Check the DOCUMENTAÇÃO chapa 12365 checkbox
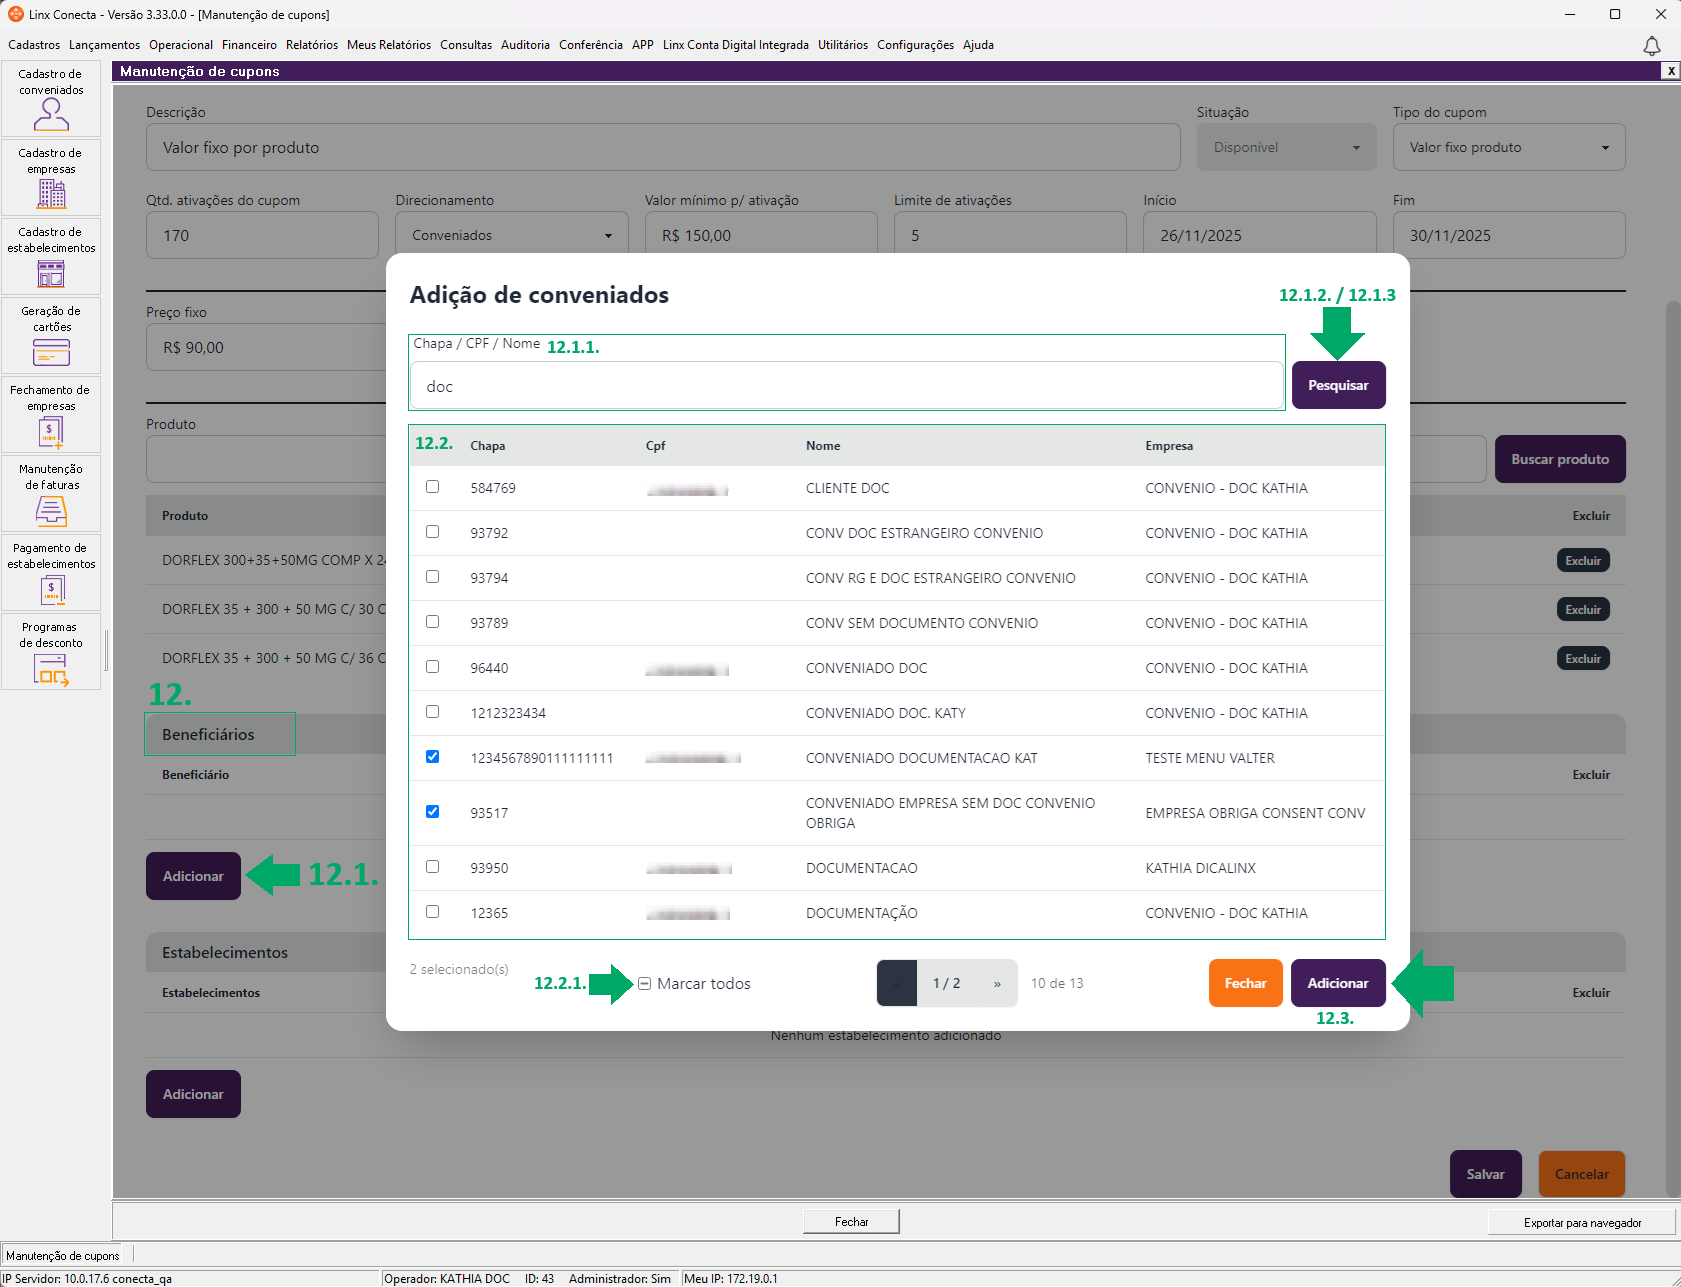 pyautogui.click(x=432, y=912)
